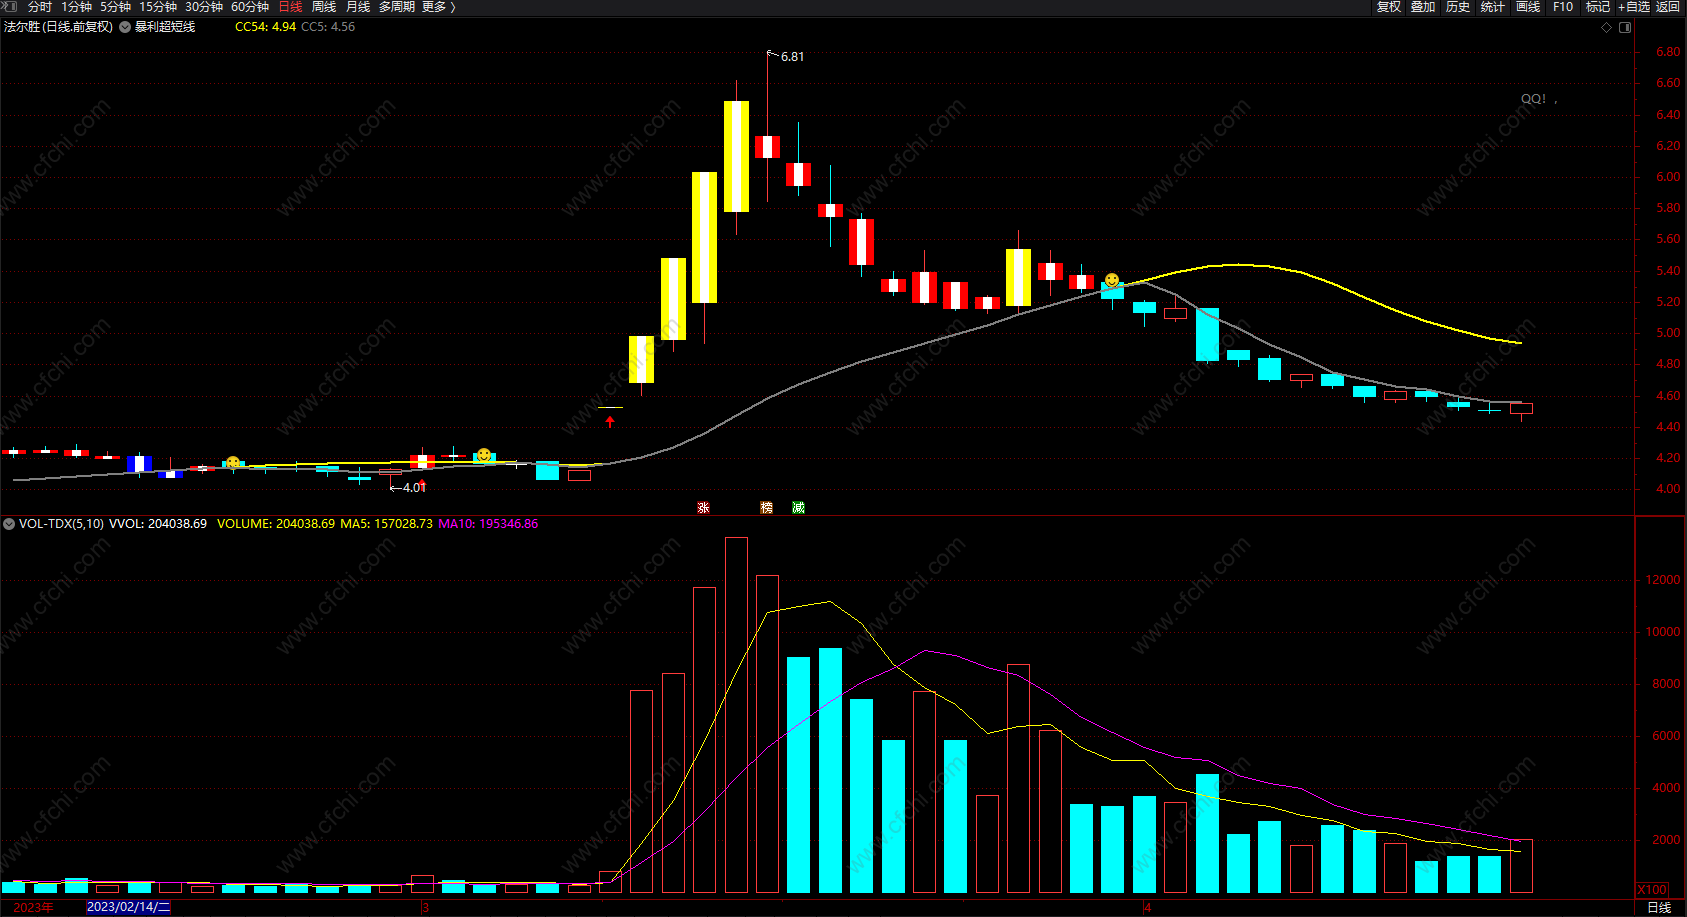Click the smiley icon near 5.30 price
Image resolution: width=1687 pixels, height=917 pixels.
(x=1112, y=280)
